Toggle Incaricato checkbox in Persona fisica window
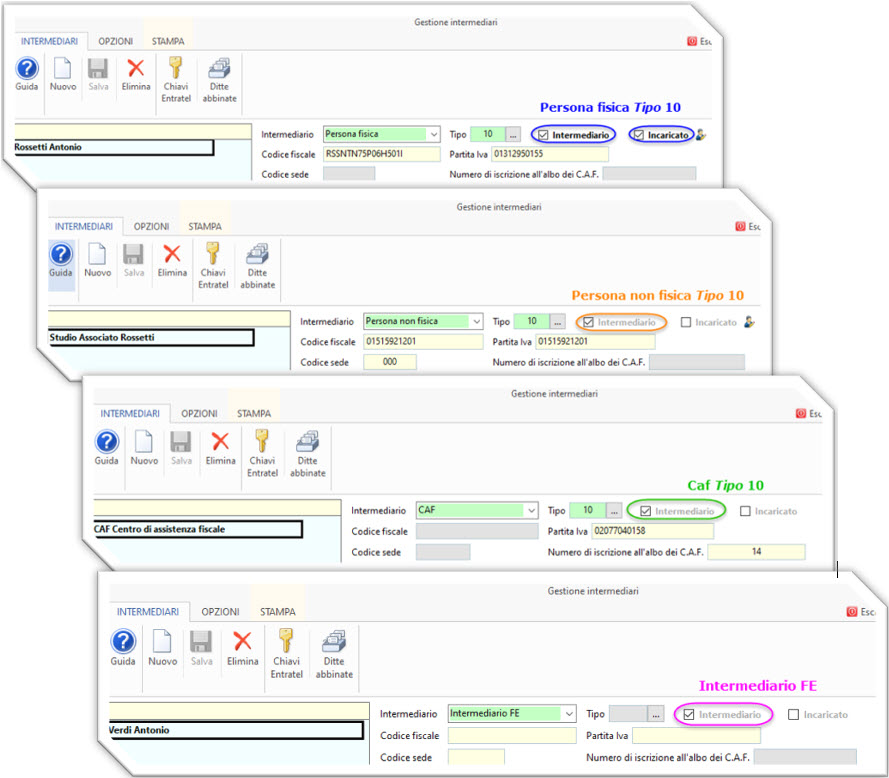The image size is (889, 778). pos(639,135)
